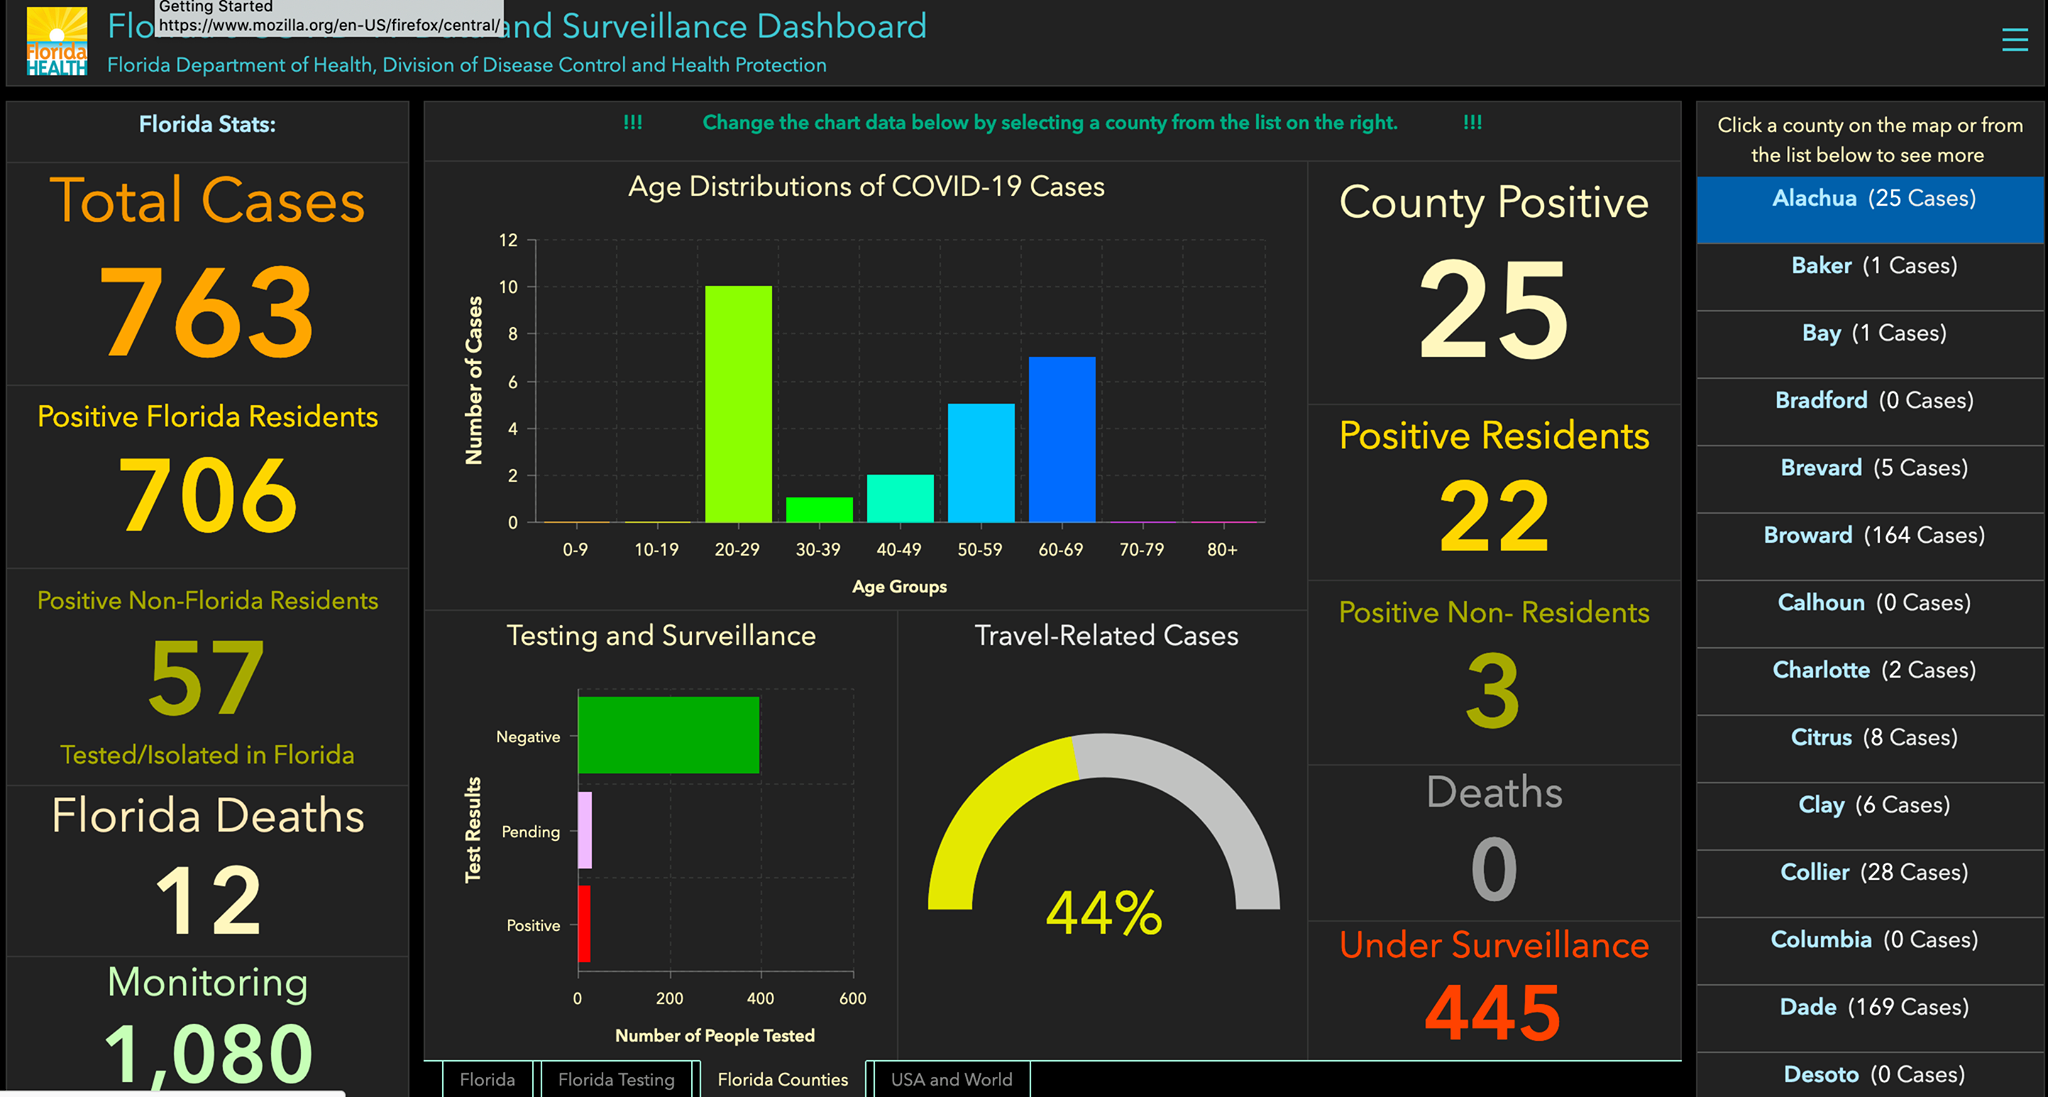Click the 50-59 age bar
2048x1097 pixels.
(x=981, y=463)
